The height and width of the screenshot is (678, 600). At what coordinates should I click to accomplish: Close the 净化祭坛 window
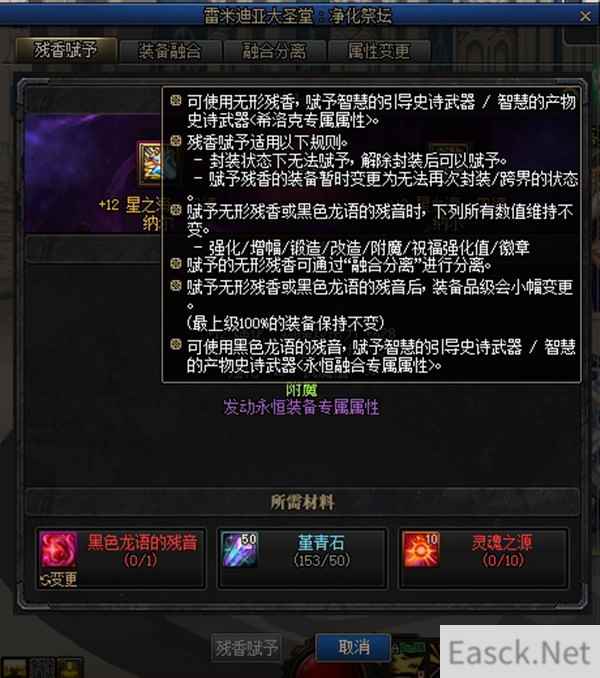585,16
